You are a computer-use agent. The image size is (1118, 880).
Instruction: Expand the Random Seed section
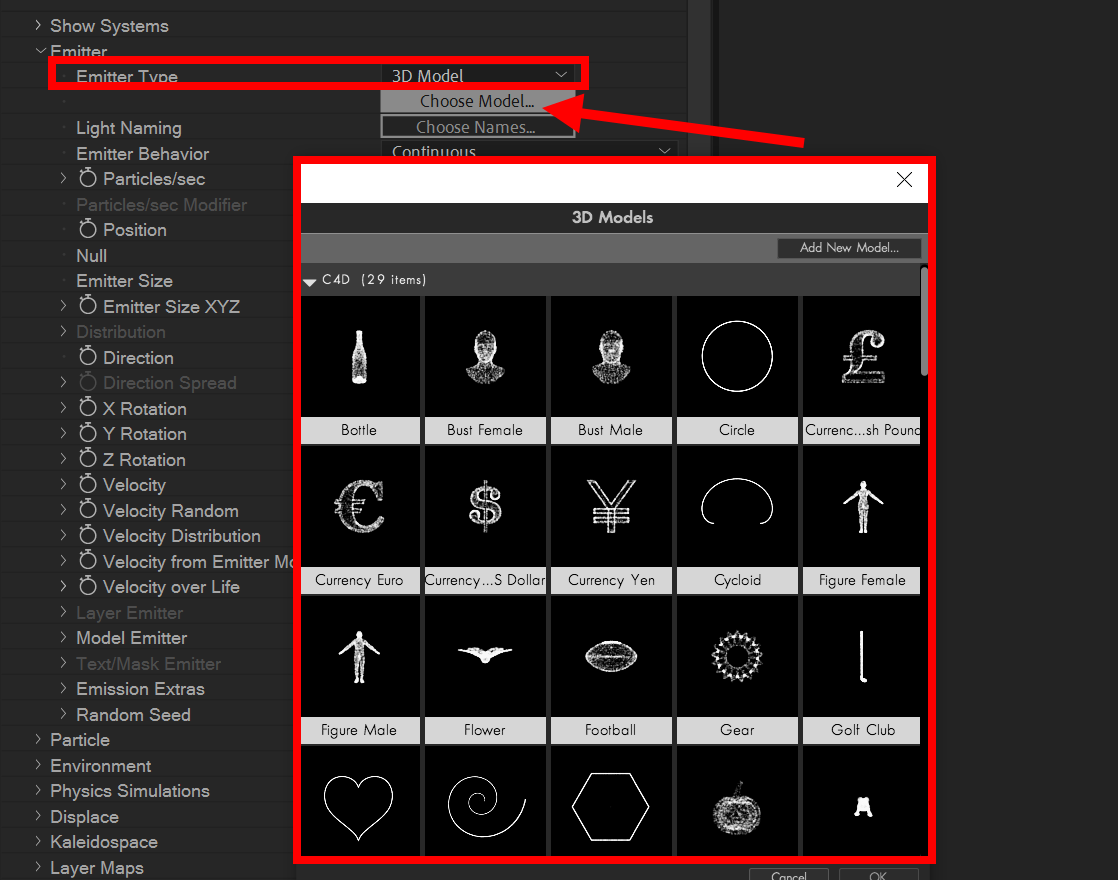[63, 714]
